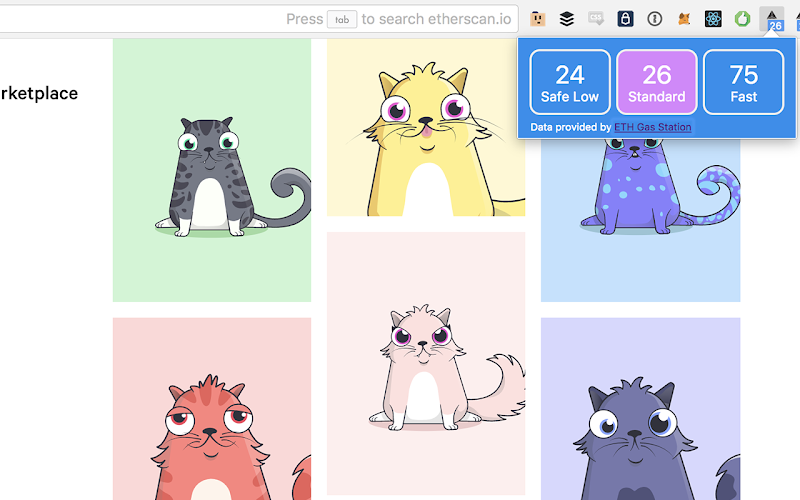Open the pale pink fluffy kitty card

click(426, 363)
